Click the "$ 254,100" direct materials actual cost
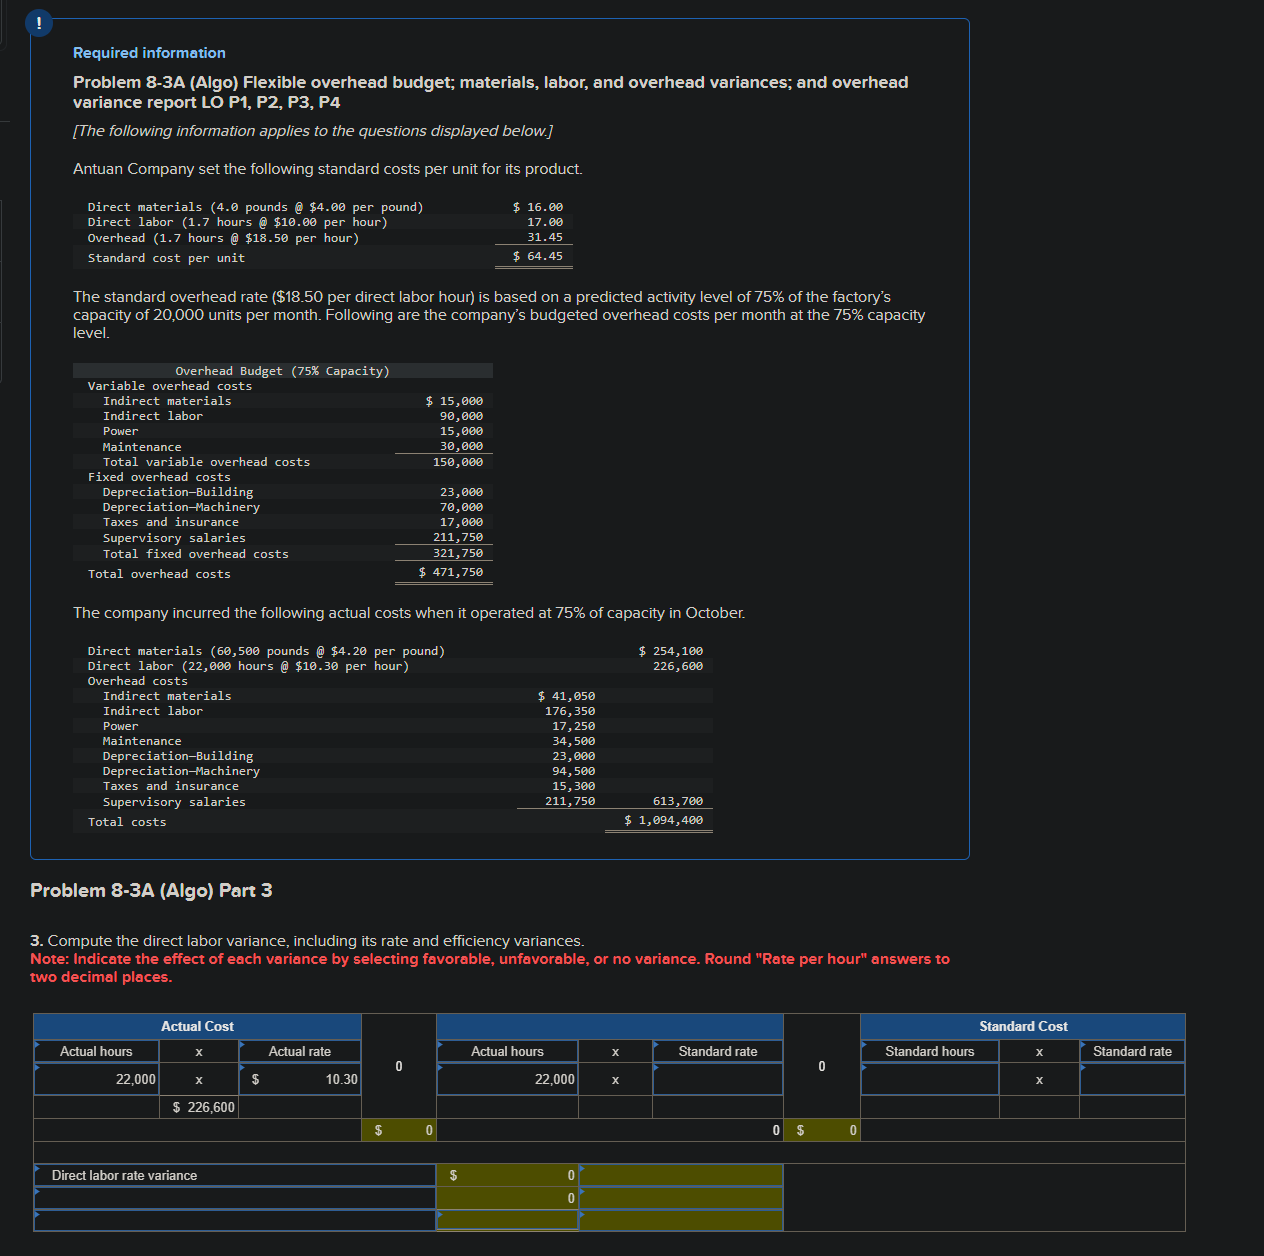The image size is (1264, 1256). tap(671, 651)
